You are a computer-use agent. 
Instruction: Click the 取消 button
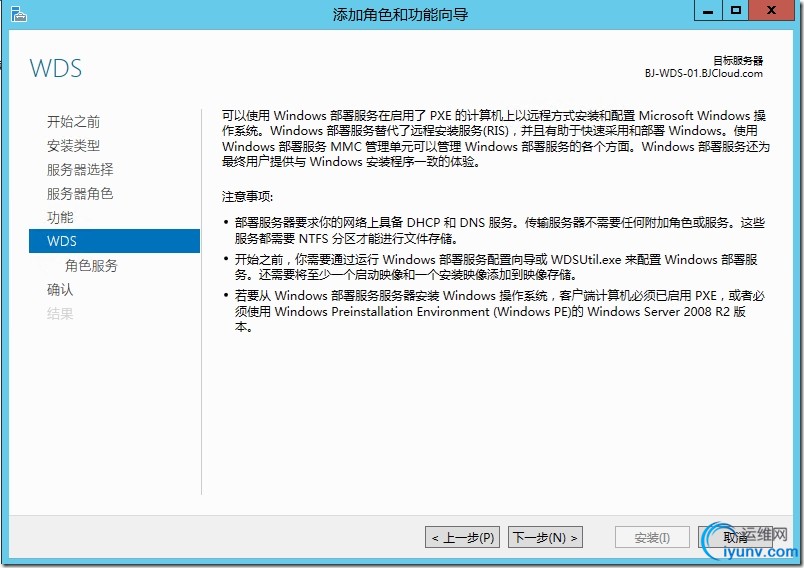tap(735, 537)
